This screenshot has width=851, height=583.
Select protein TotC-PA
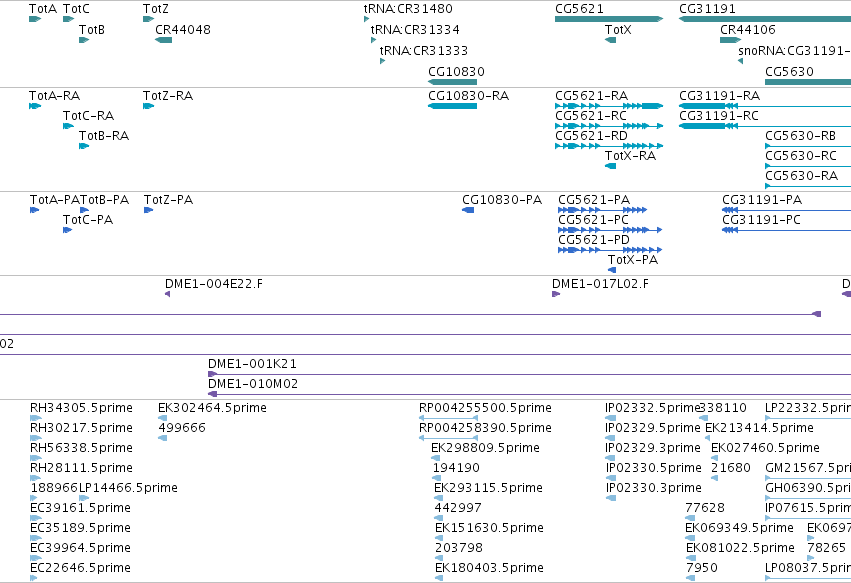pos(68,230)
